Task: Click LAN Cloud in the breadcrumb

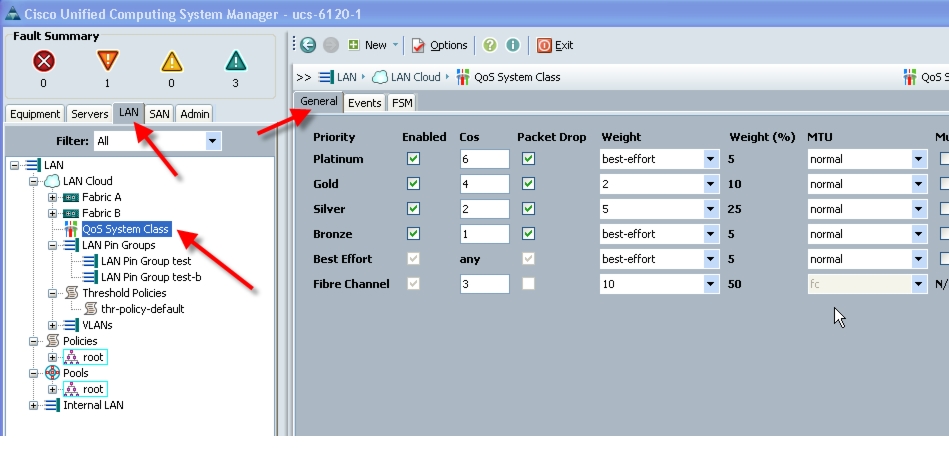Action: click(415, 77)
